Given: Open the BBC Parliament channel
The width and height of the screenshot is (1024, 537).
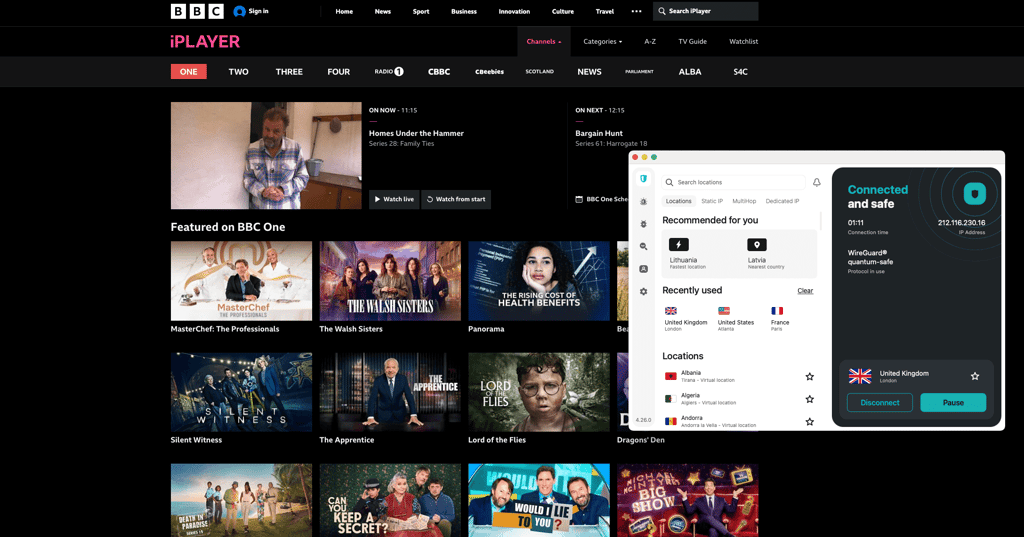Looking at the screenshot, I should pos(639,71).
